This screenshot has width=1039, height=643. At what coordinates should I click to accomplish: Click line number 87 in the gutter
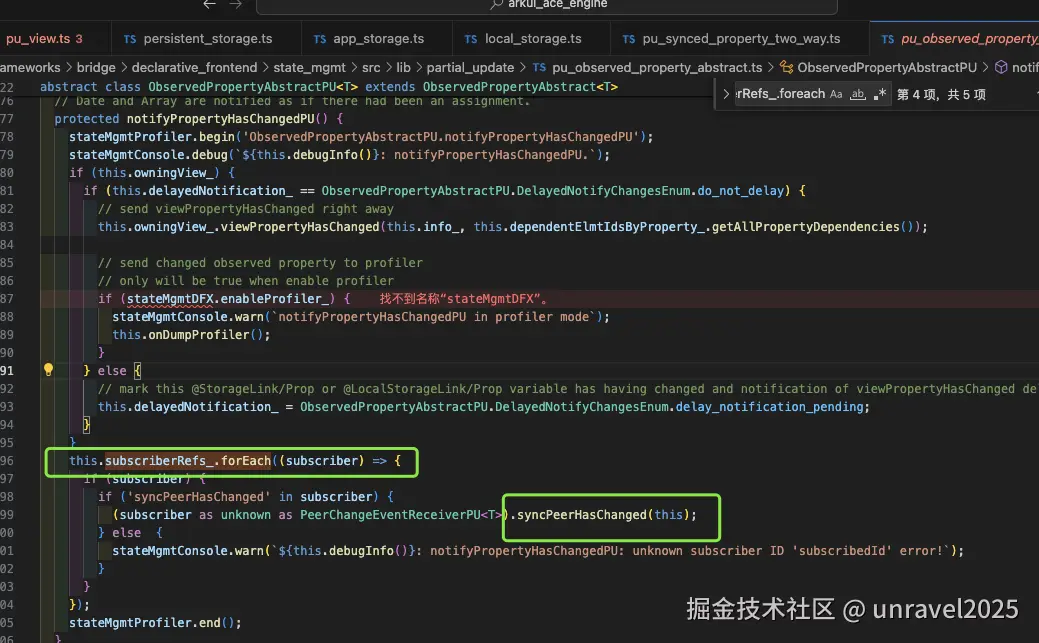click(7, 299)
